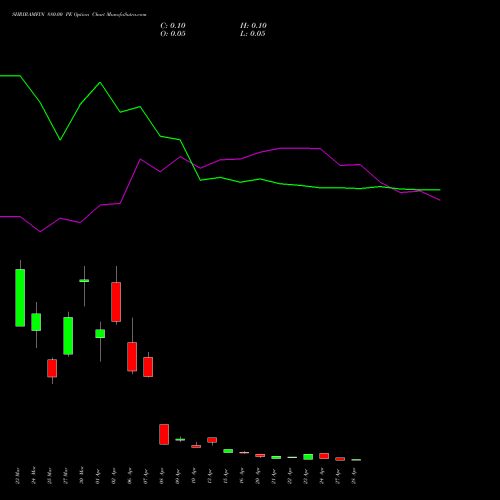Click the low value 'L: 0.05'

point(253,34)
